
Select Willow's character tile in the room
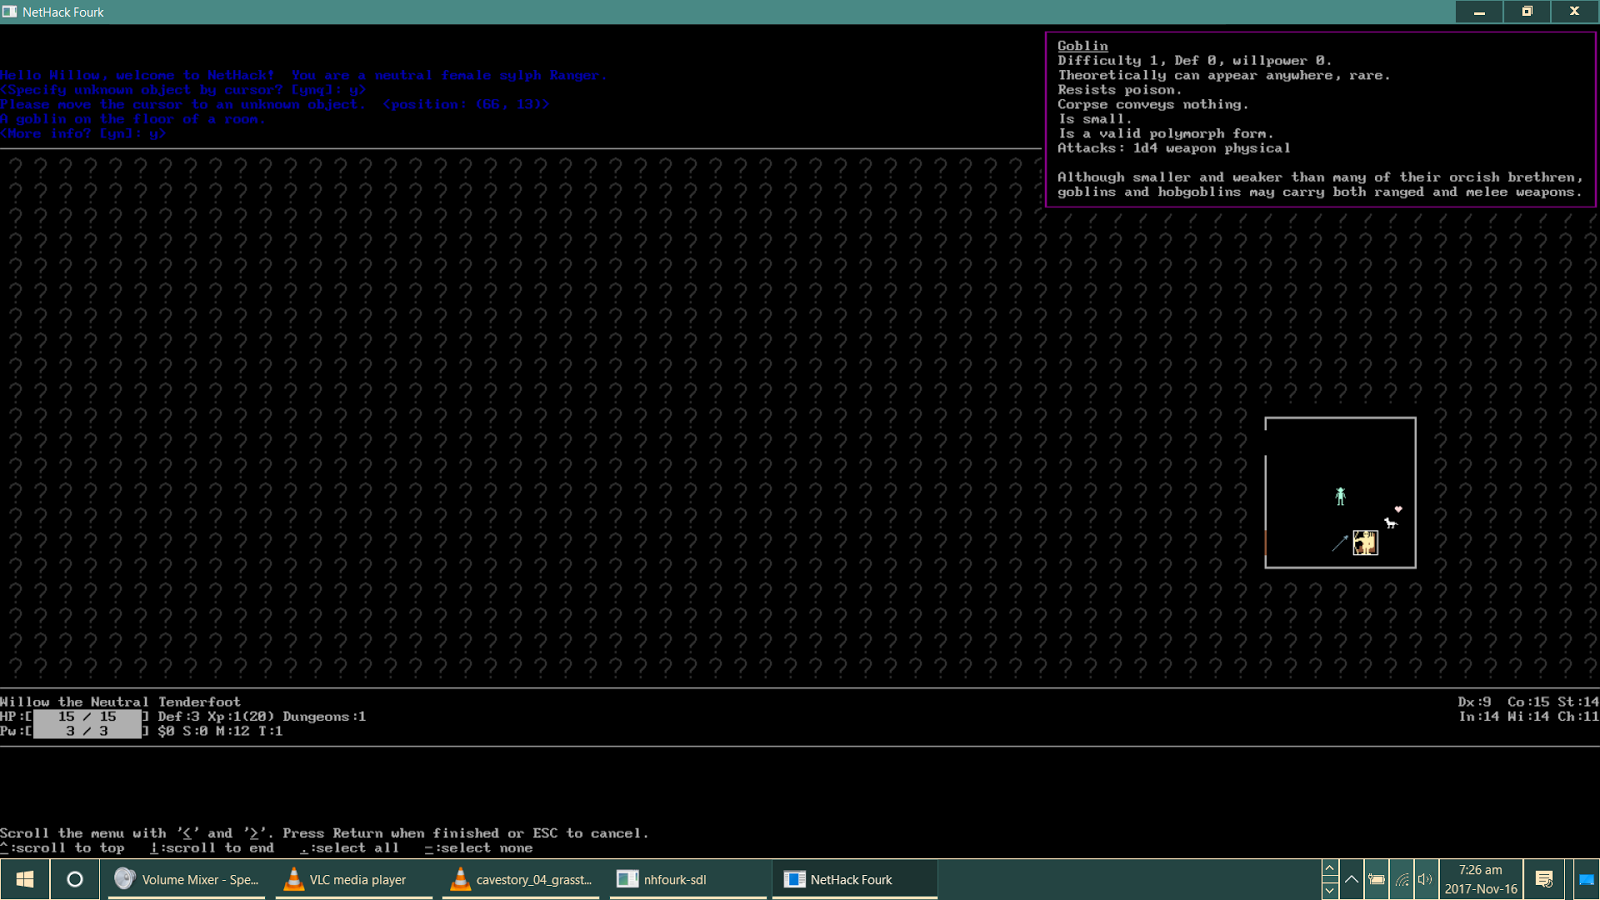(x=1365, y=543)
